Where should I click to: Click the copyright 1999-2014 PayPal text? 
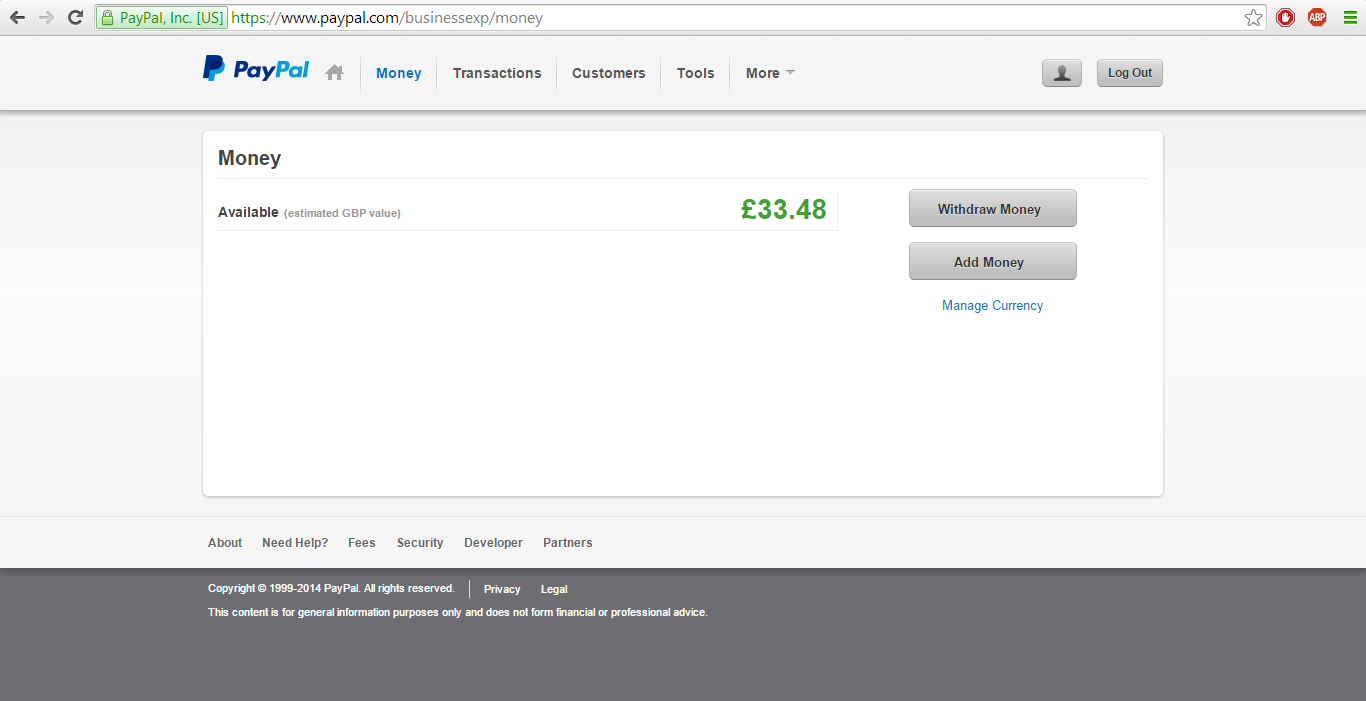(x=331, y=588)
